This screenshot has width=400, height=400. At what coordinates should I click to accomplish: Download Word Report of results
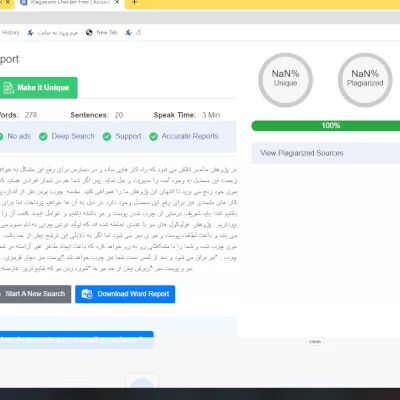(125, 294)
